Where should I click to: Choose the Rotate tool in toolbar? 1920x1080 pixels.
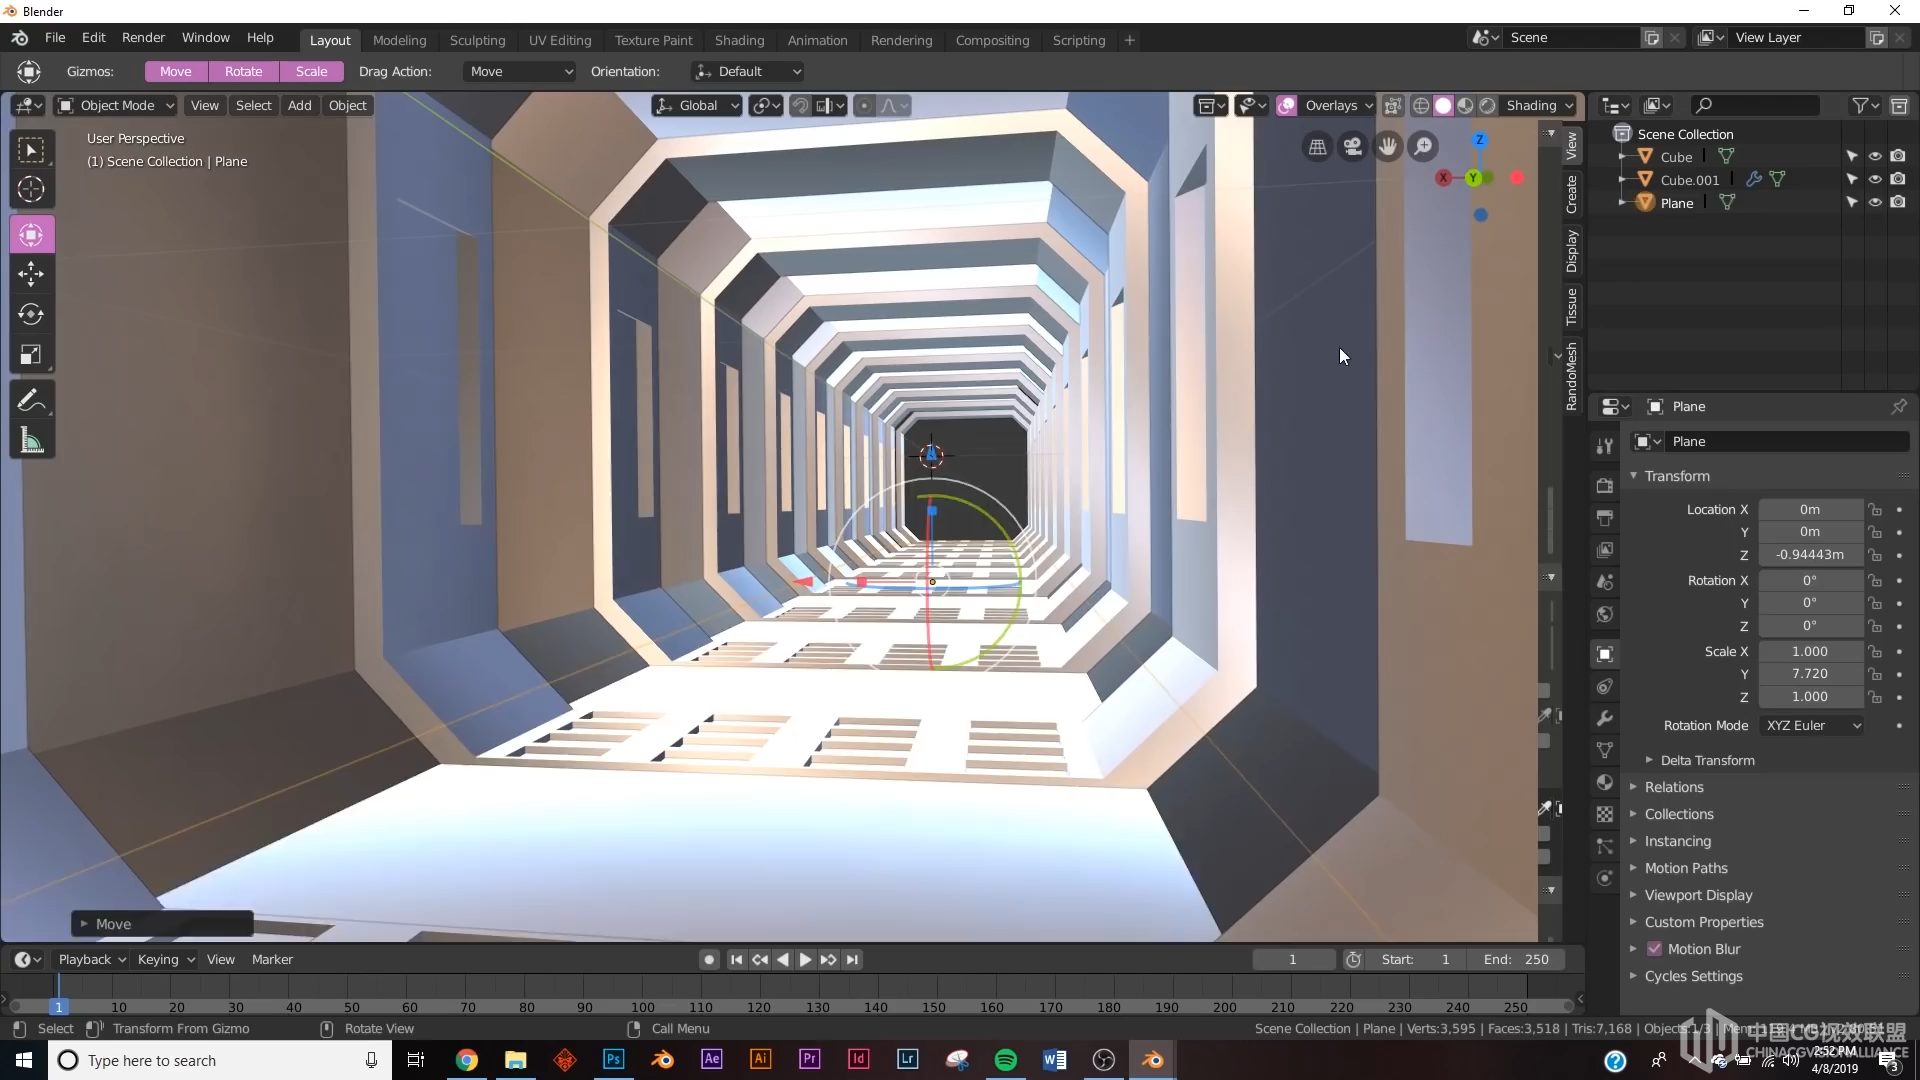click(x=32, y=314)
